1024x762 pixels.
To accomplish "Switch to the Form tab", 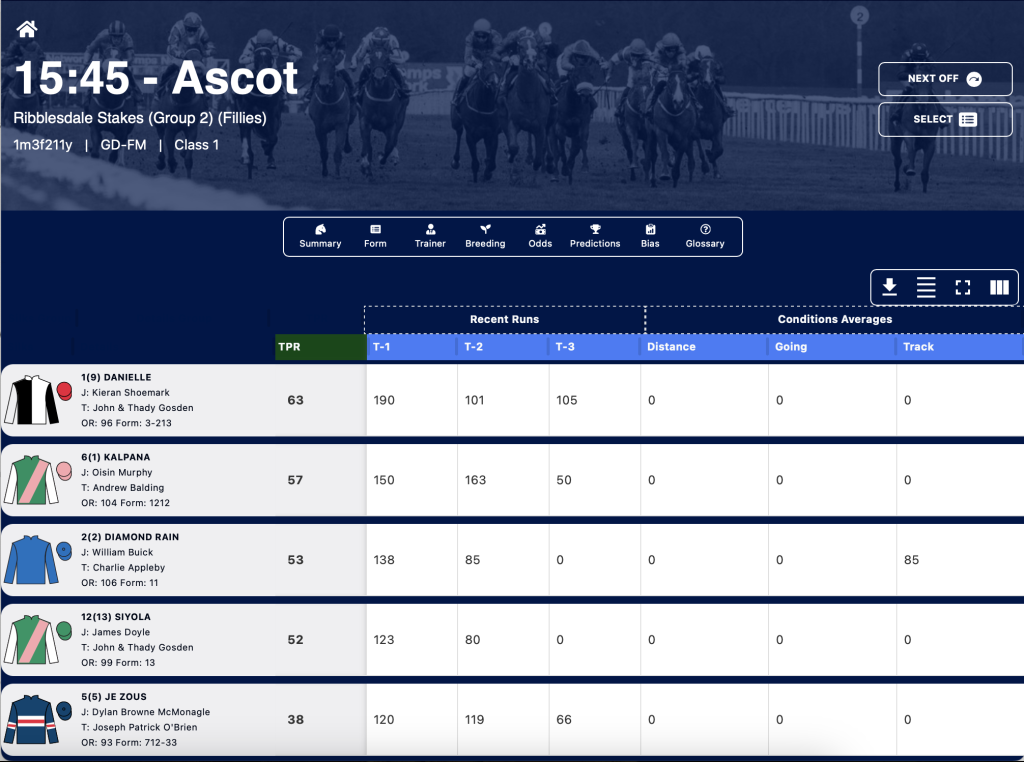I will [376, 236].
